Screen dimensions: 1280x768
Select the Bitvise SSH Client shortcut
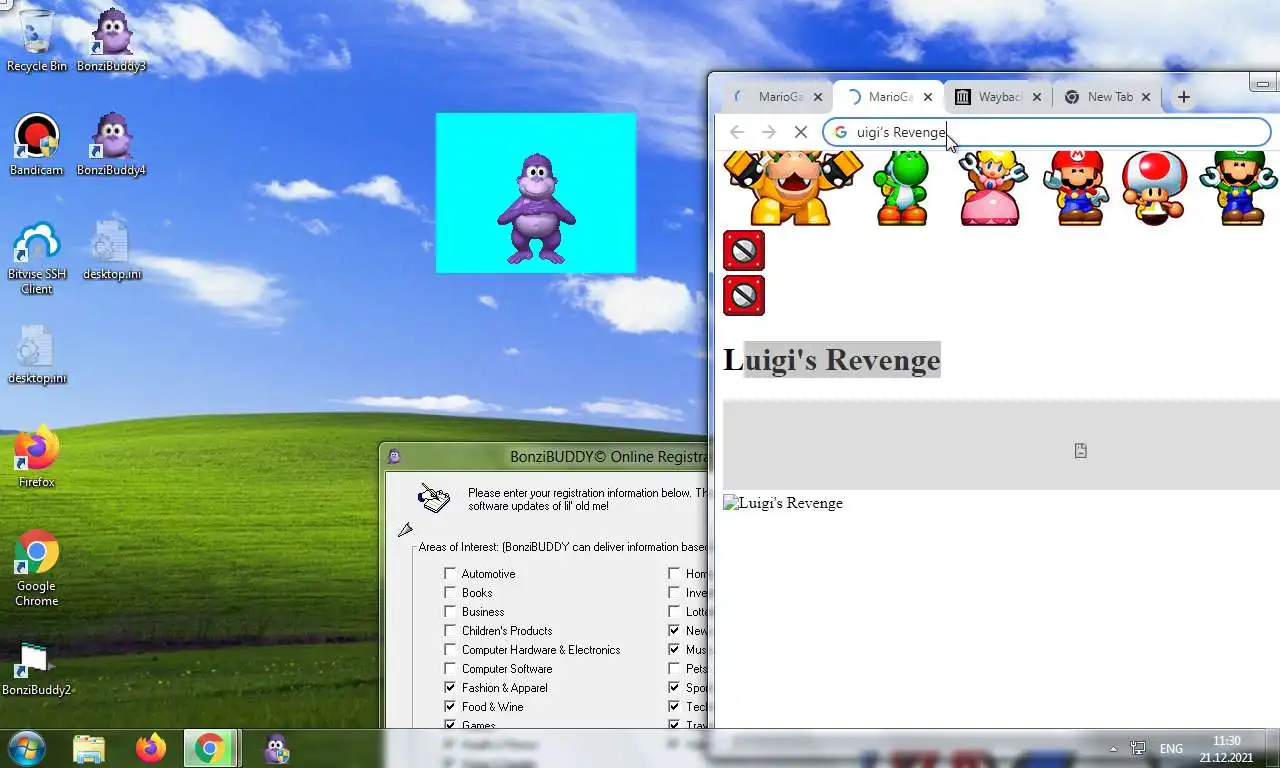pos(37,256)
